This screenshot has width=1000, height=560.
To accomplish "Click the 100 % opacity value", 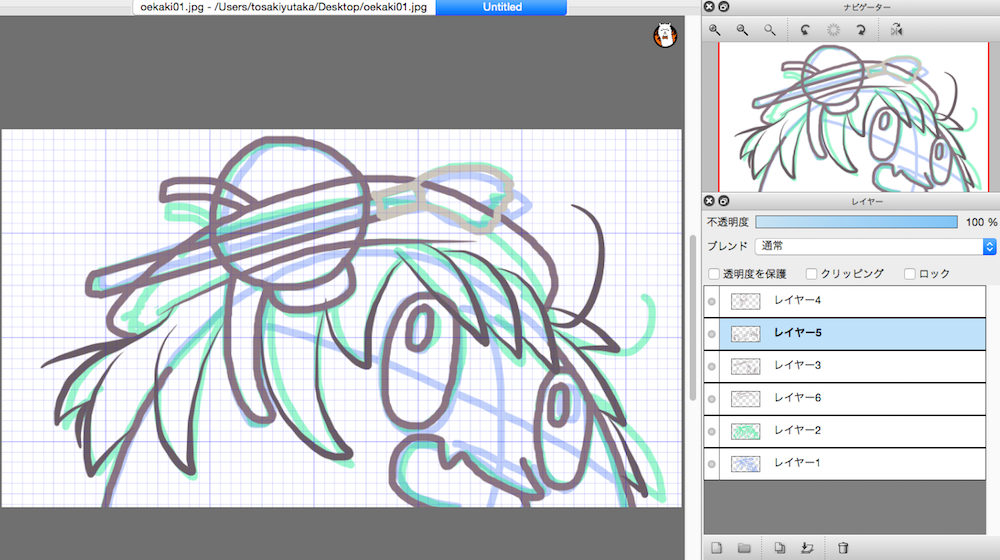I will [x=981, y=222].
